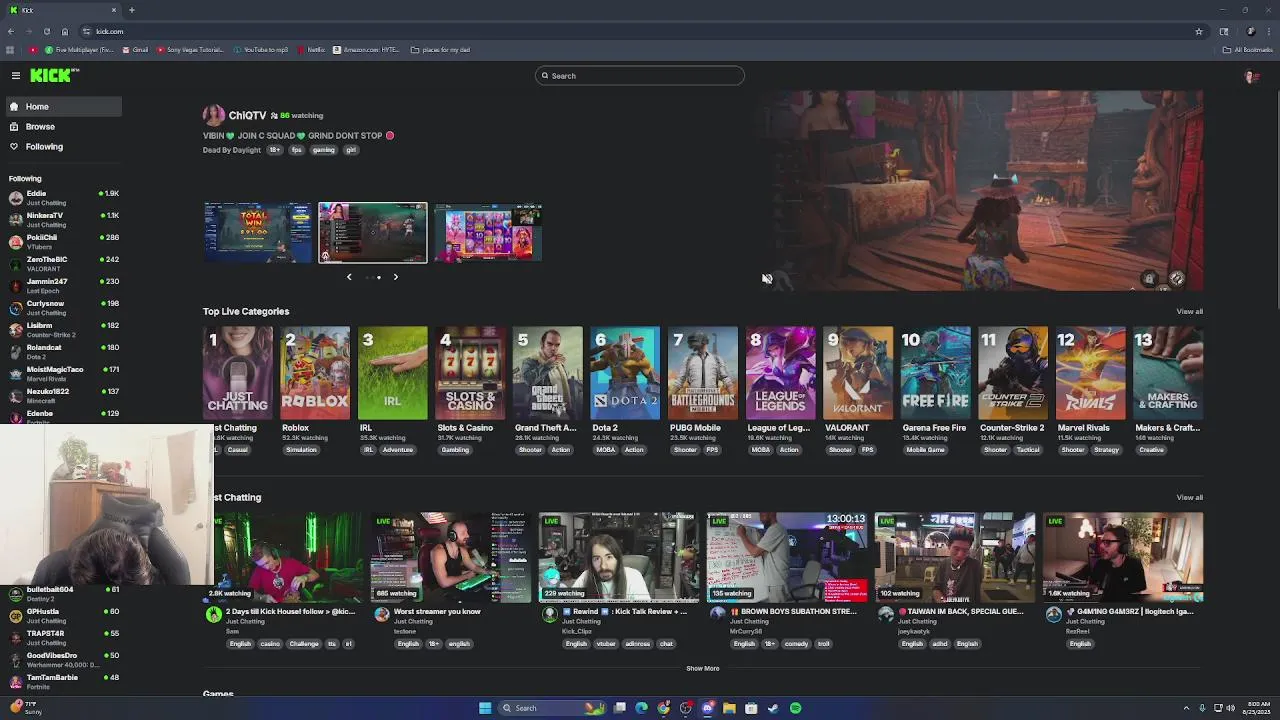The image size is (1280, 720).
Task: Open the TAIWAN IM BACK stream
Action: 954,558
